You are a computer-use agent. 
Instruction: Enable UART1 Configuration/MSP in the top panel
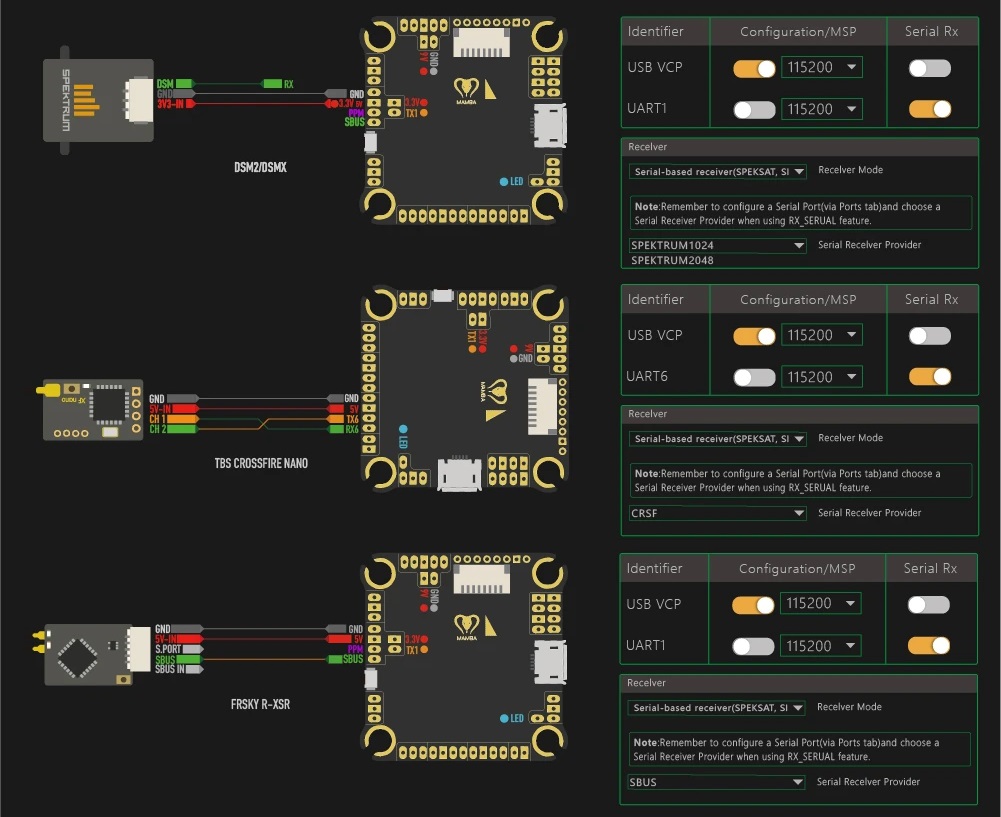[x=754, y=110]
